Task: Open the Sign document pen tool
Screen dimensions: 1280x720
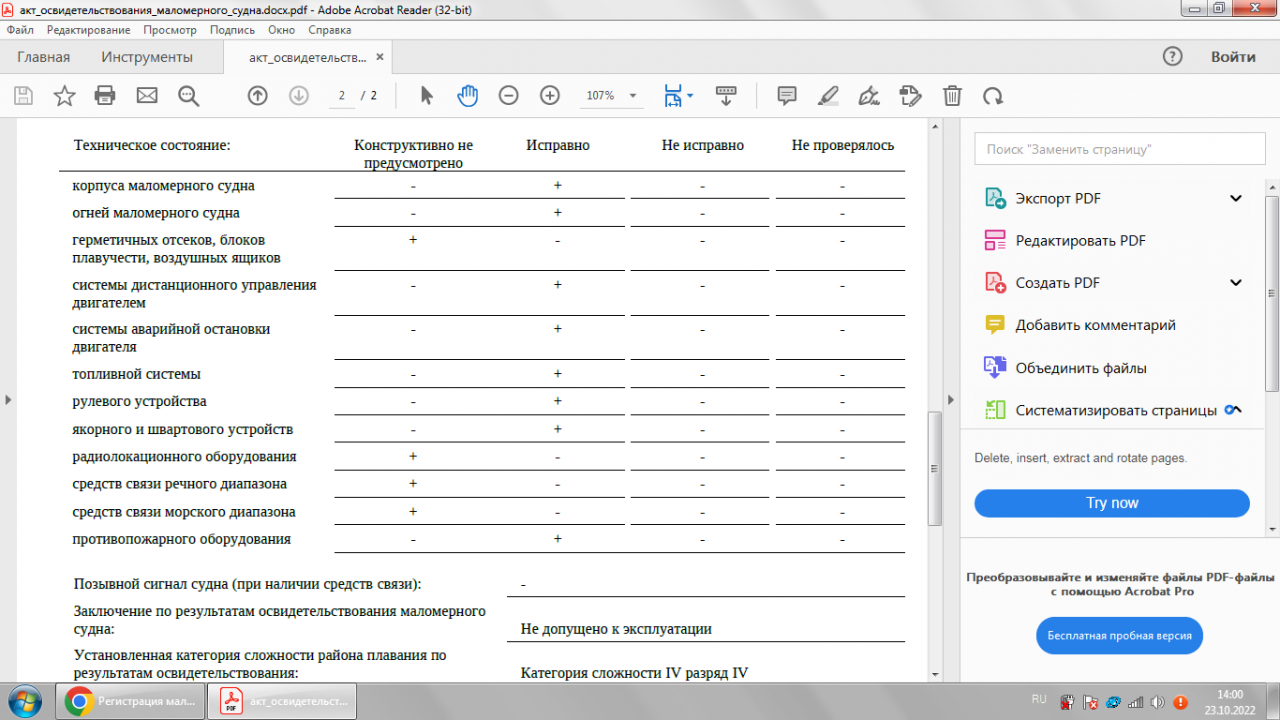Action: click(x=869, y=96)
